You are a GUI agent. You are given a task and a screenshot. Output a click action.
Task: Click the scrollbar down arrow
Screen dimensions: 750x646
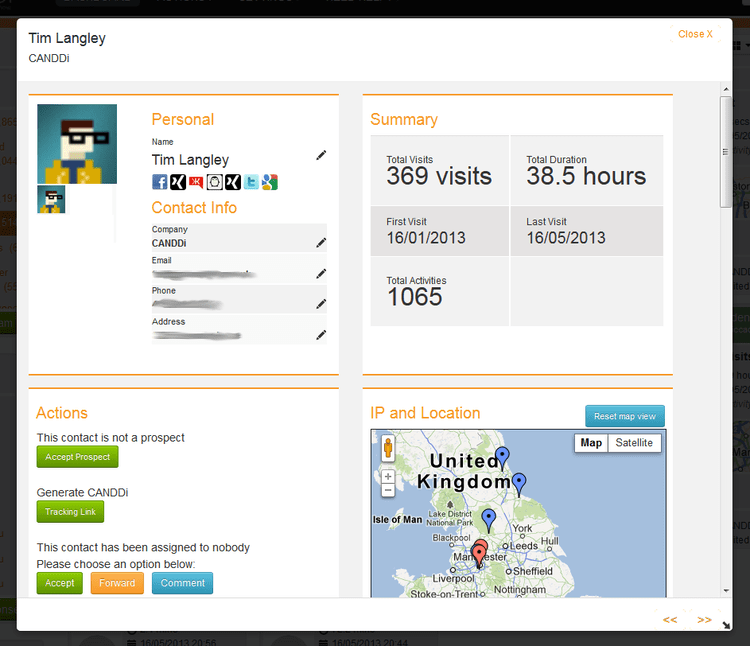pyautogui.click(x=726, y=591)
